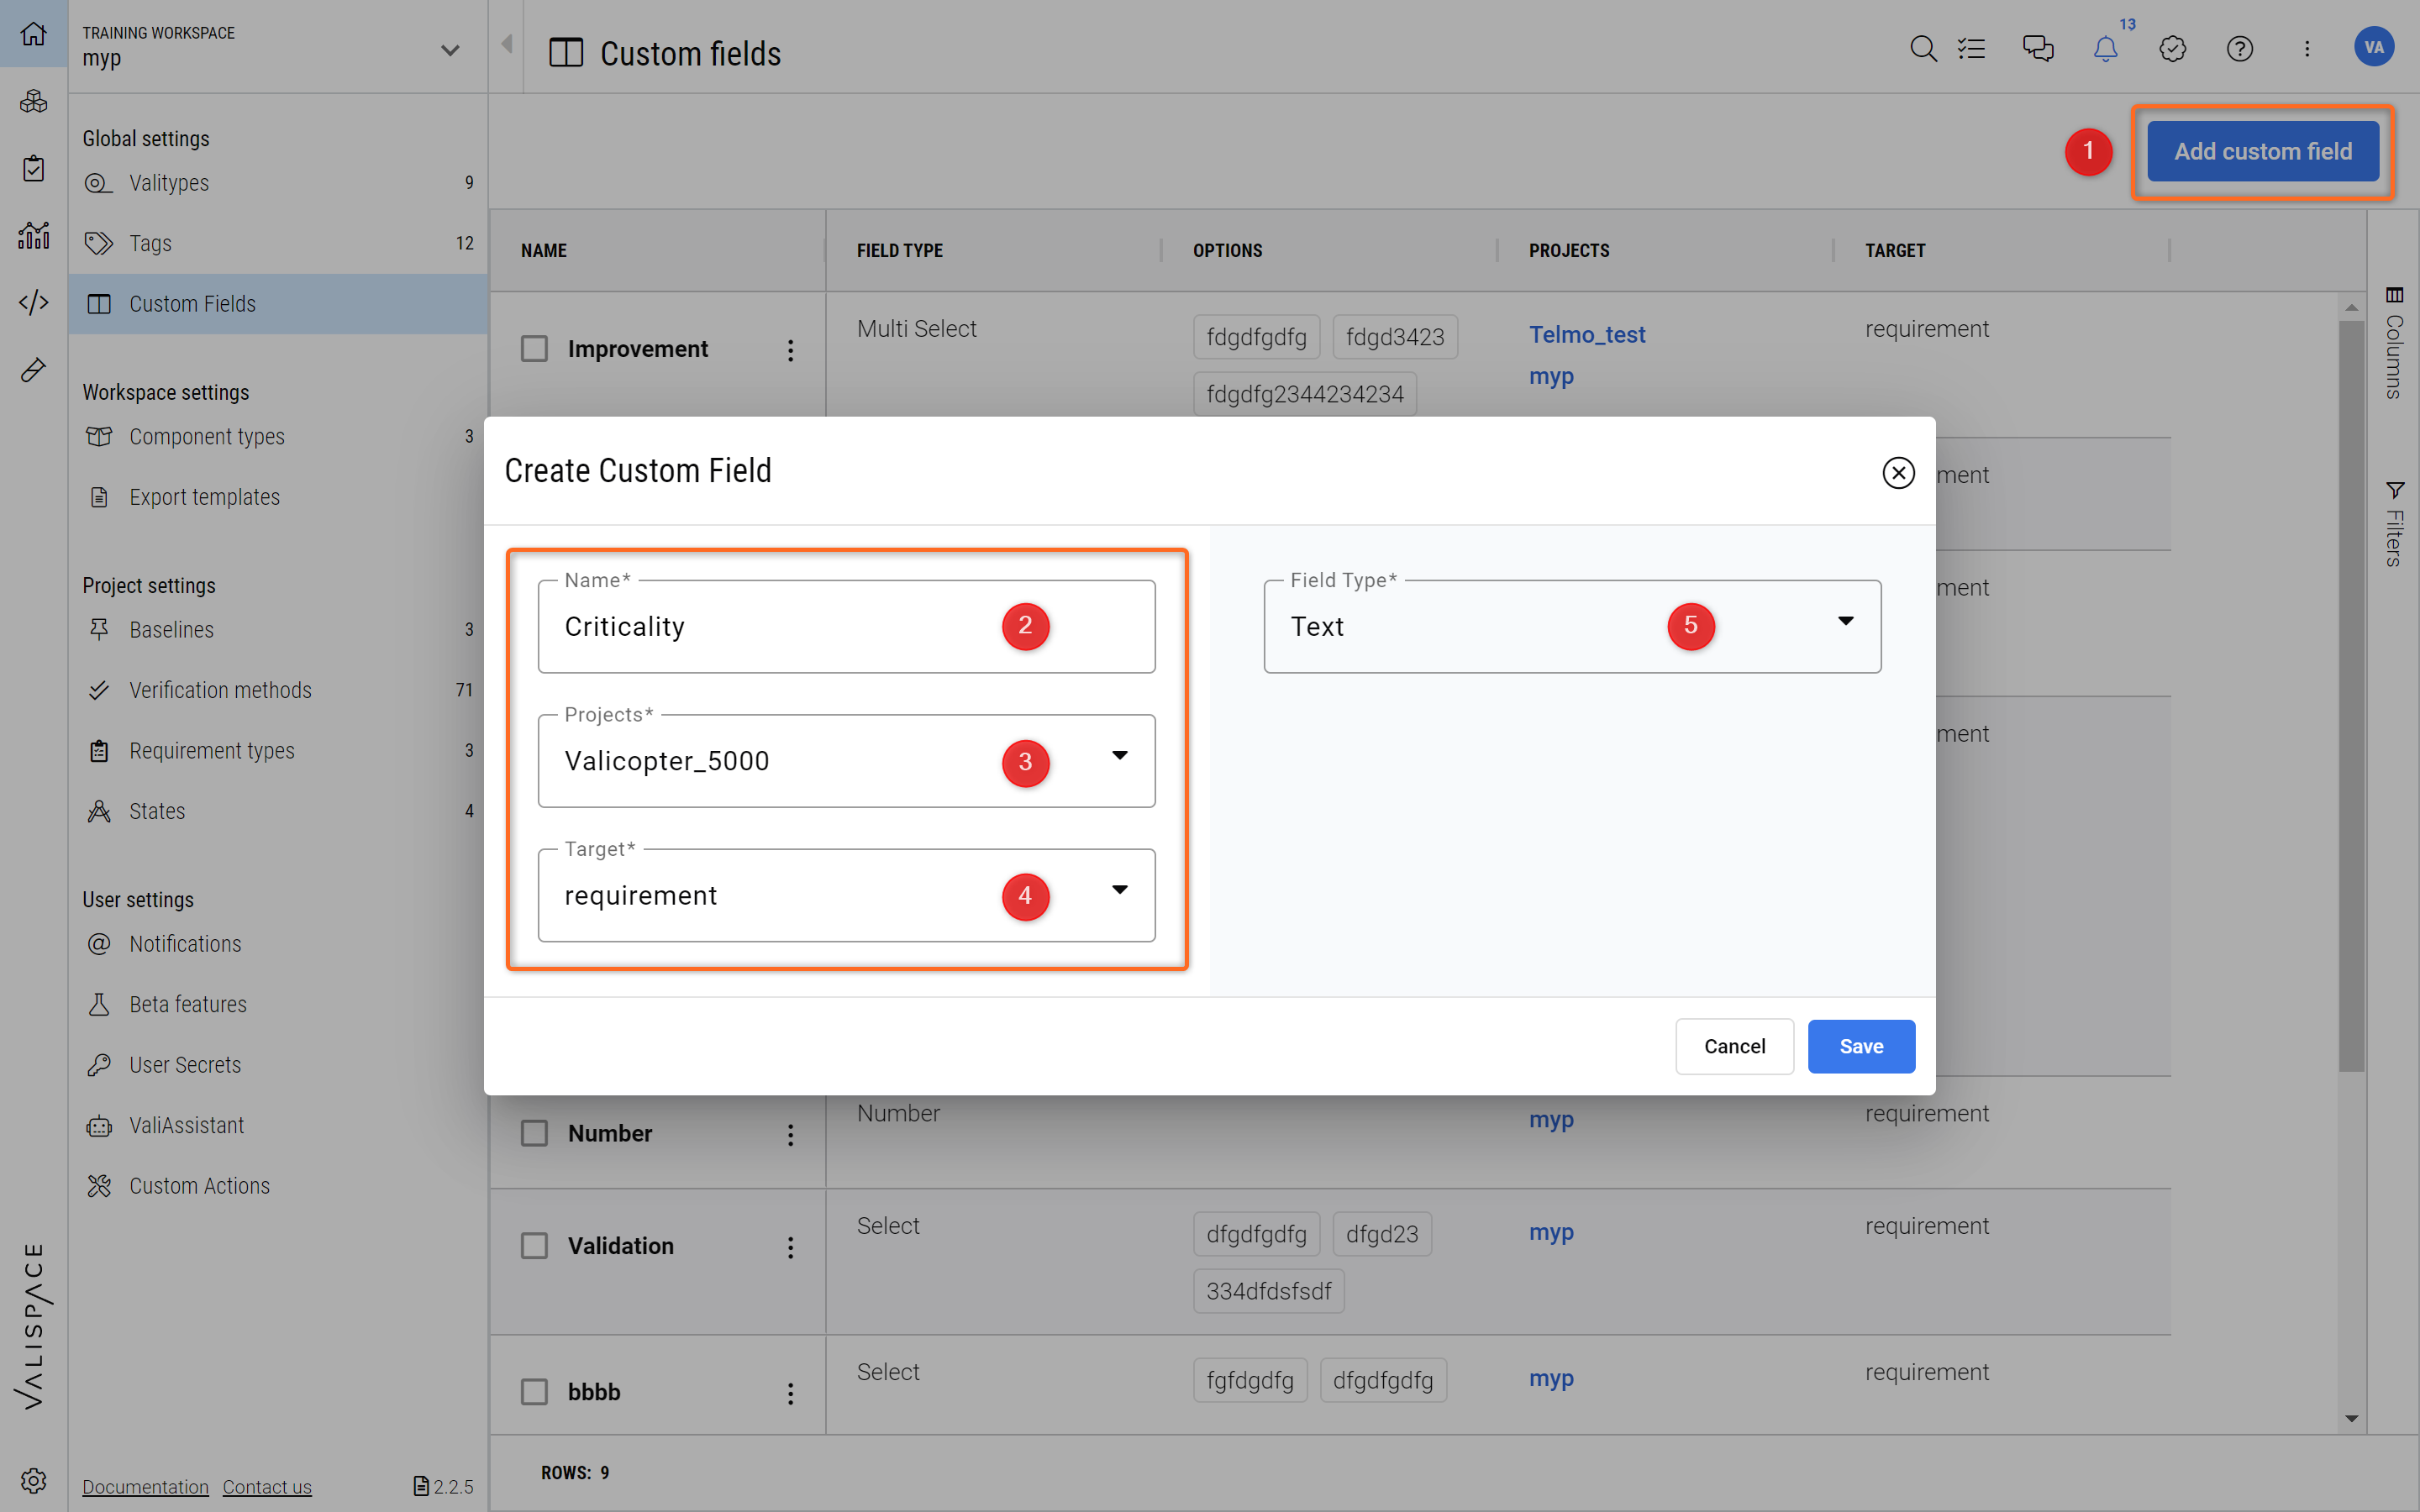Open ValiAssistant in sidebar
Image resolution: width=2420 pixels, height=1512 pixels.
tap(278, 1125)
